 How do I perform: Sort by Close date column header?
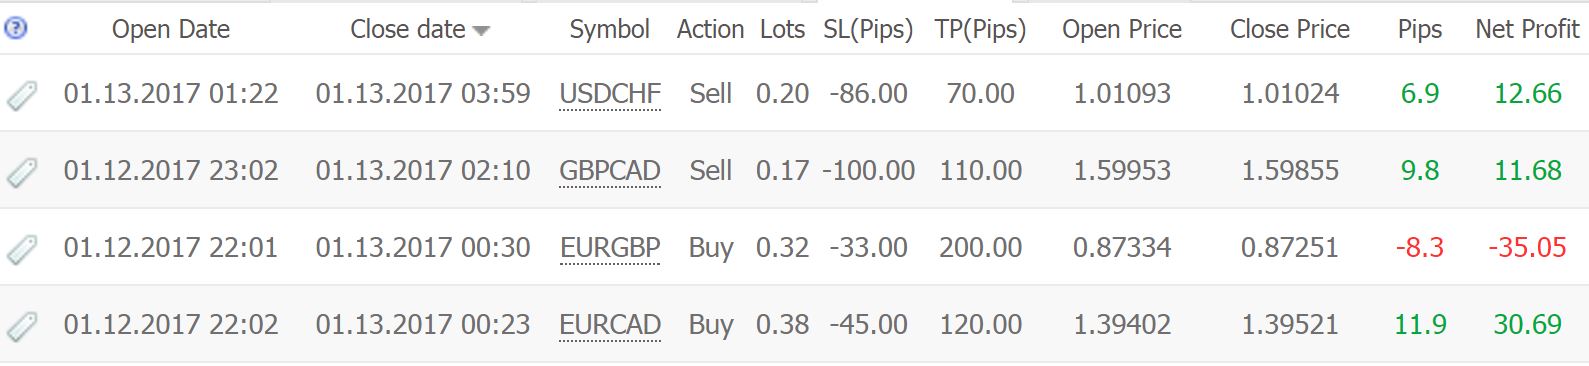coord(408,30)
